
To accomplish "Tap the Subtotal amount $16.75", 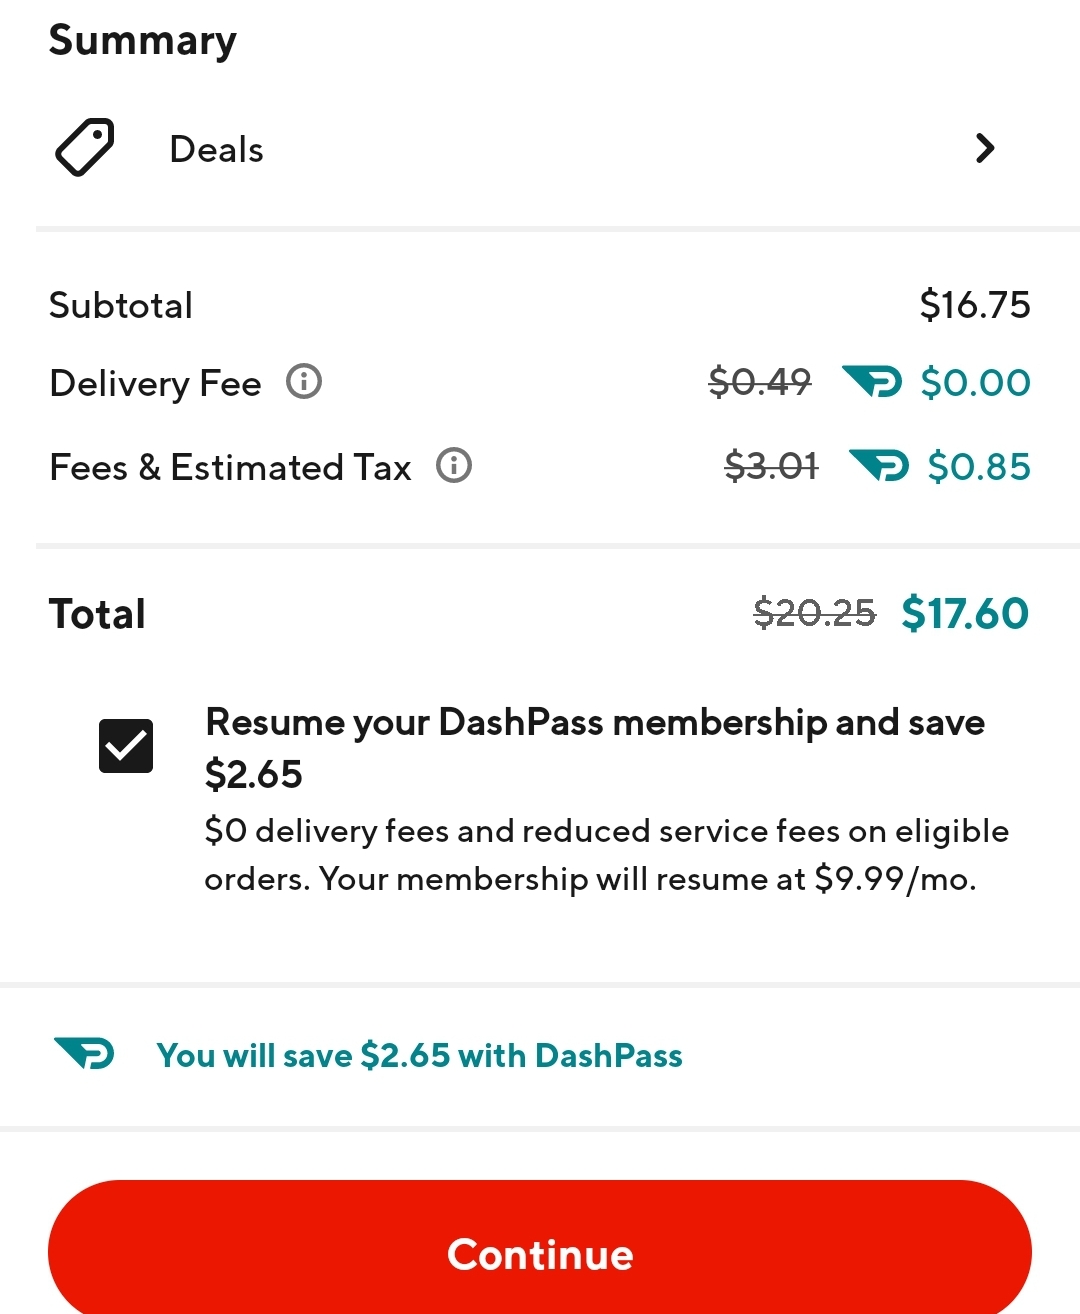I will click(x=975, y=305).
